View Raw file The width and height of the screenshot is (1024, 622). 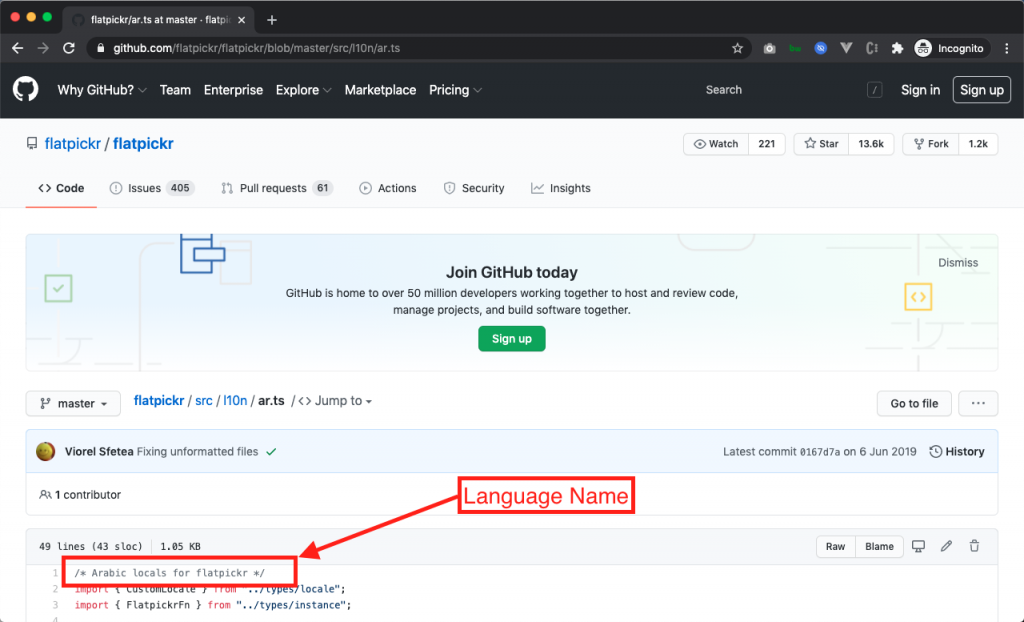(835, 546)
